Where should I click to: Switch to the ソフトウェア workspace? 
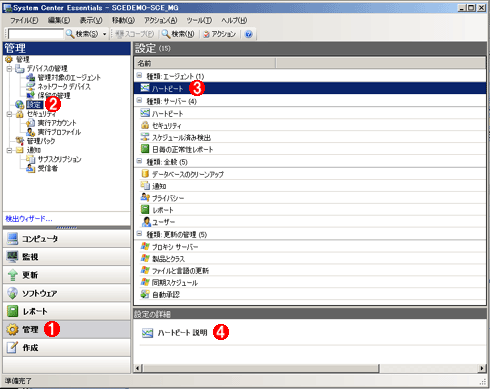point(67,293)
